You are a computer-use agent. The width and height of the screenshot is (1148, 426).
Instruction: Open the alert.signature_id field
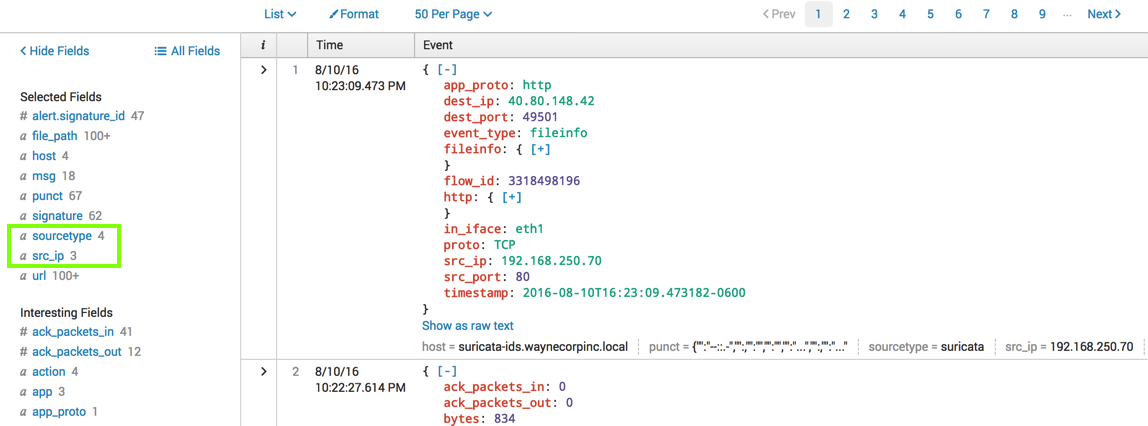[x=78, y=116]
